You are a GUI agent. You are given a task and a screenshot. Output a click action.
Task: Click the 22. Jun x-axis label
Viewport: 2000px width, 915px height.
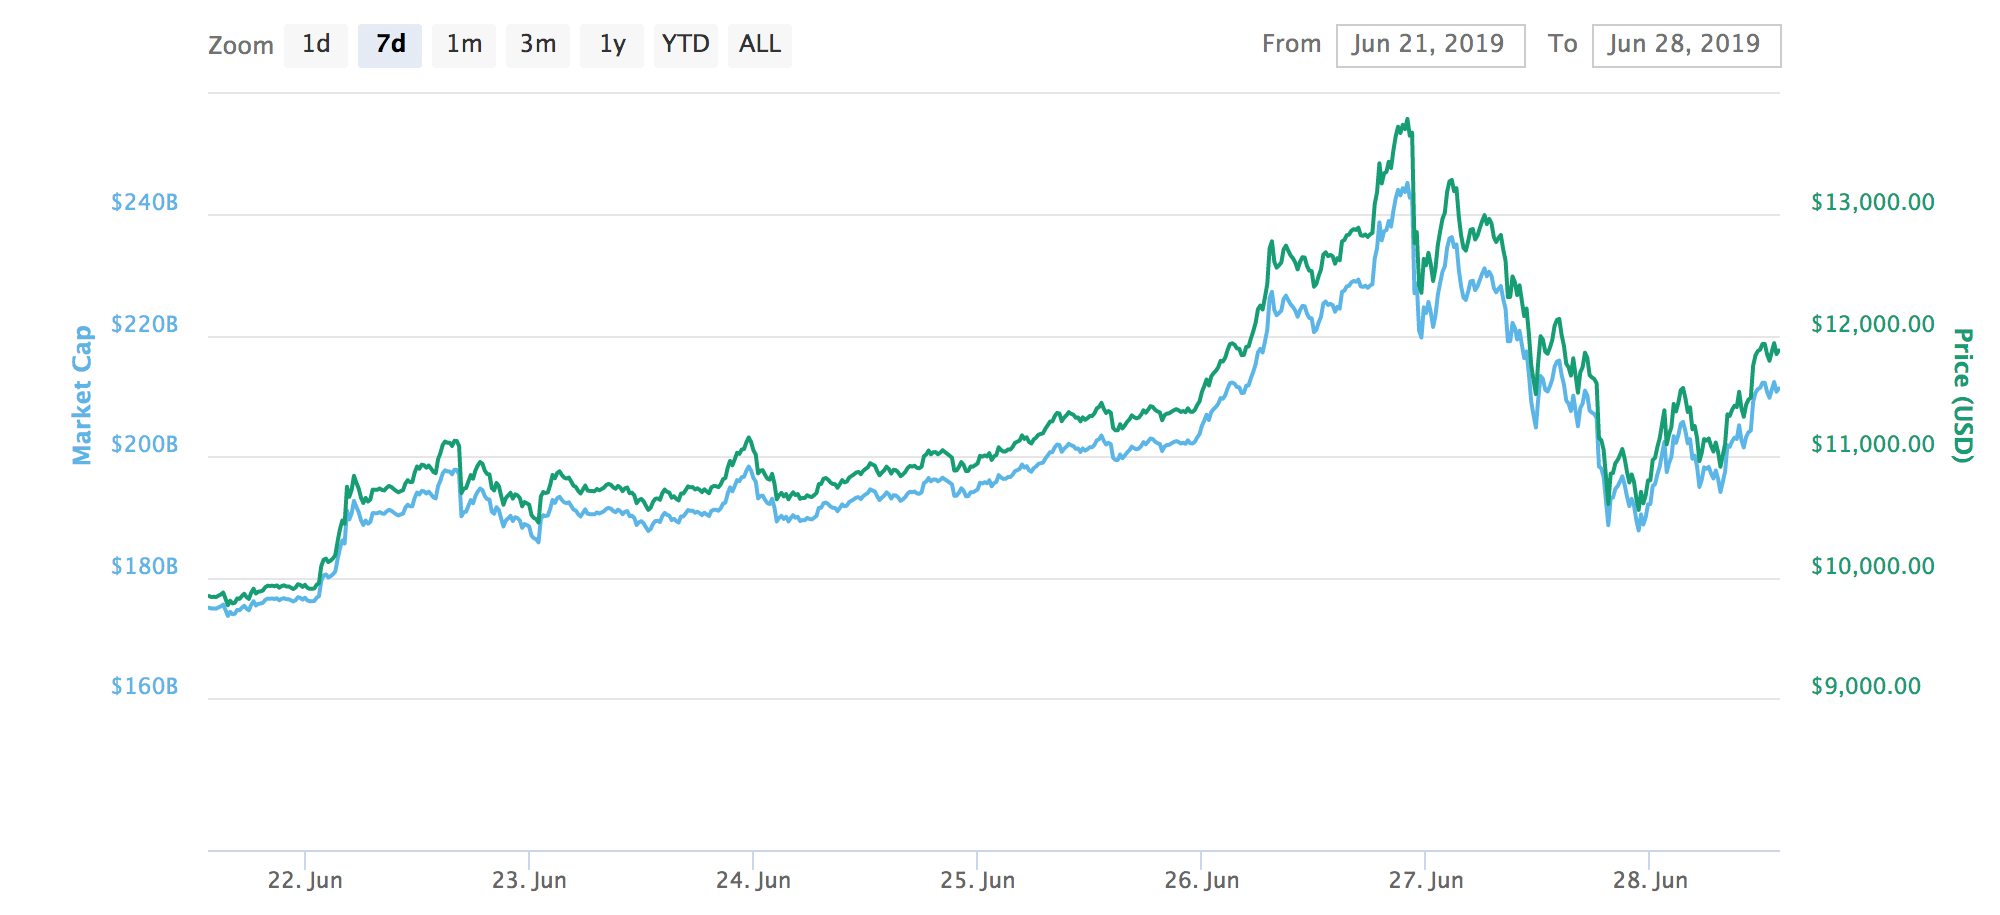305,880
